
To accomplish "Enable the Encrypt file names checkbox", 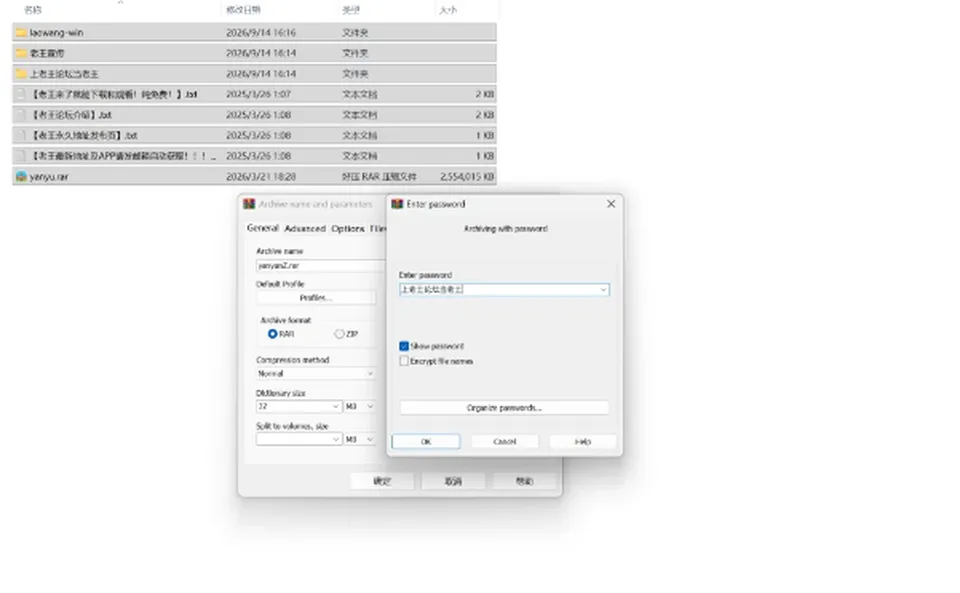I will 404,362.
